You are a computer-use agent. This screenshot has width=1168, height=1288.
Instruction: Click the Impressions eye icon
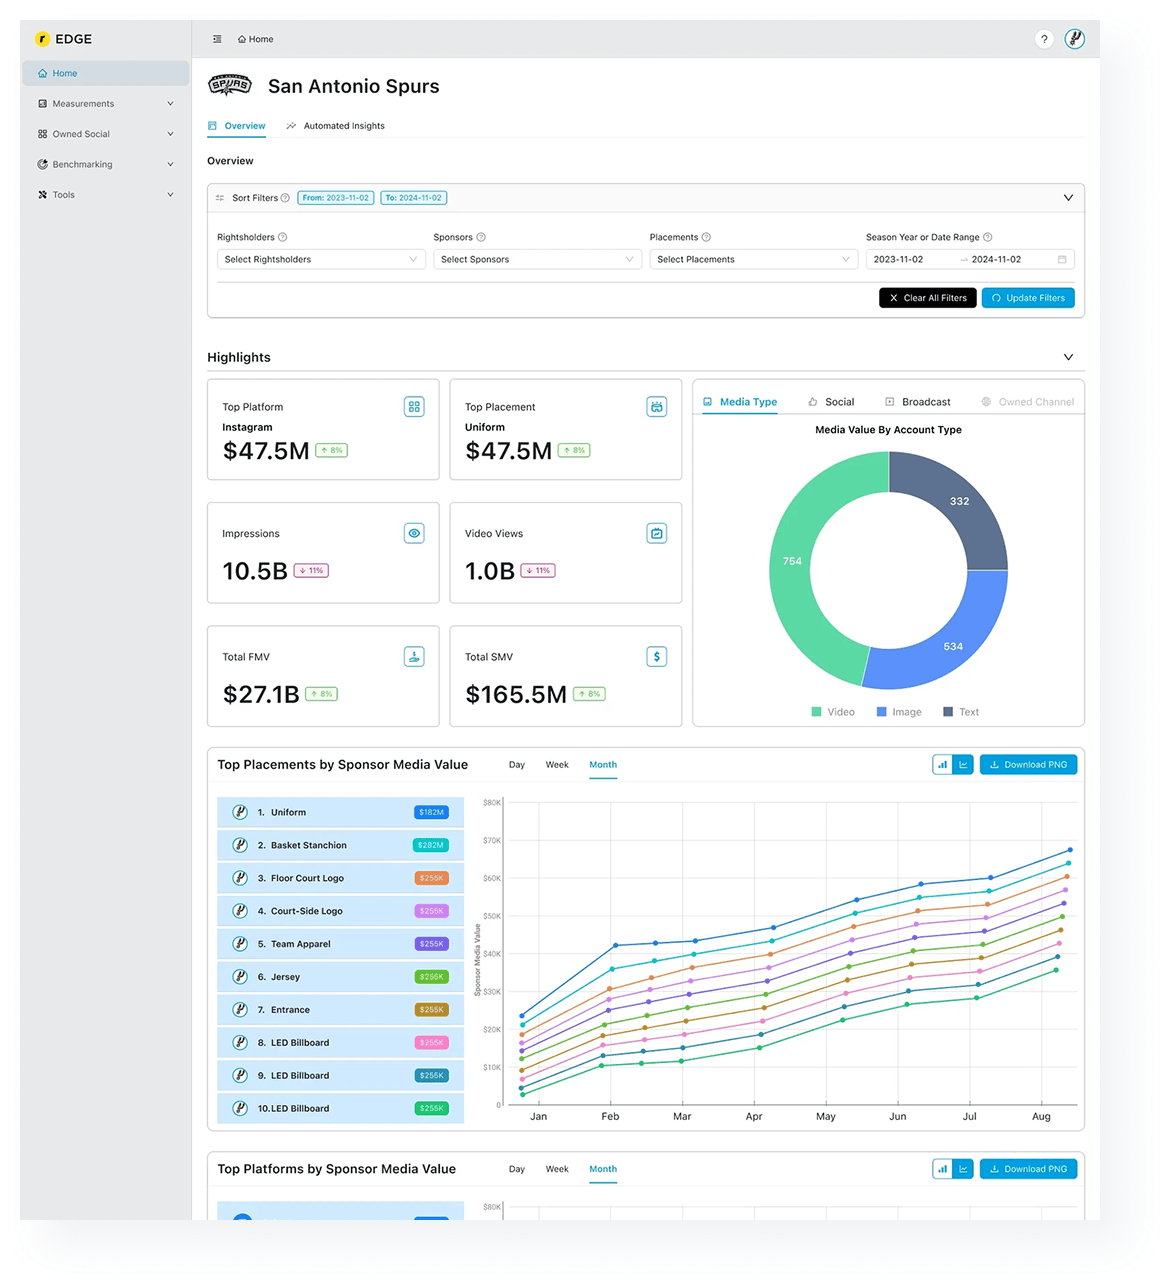click(414, 534)
